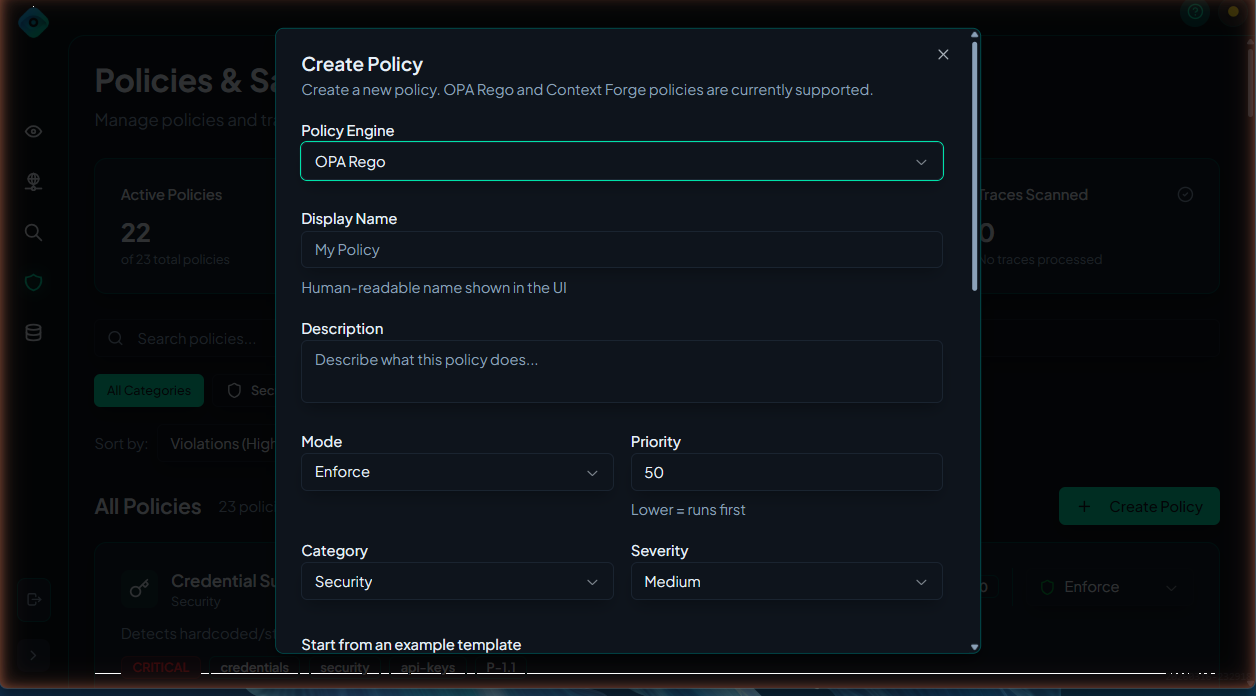Open the Severity dropdown showing Medium
The image size is (1256, 696).
tap(786, 582)
